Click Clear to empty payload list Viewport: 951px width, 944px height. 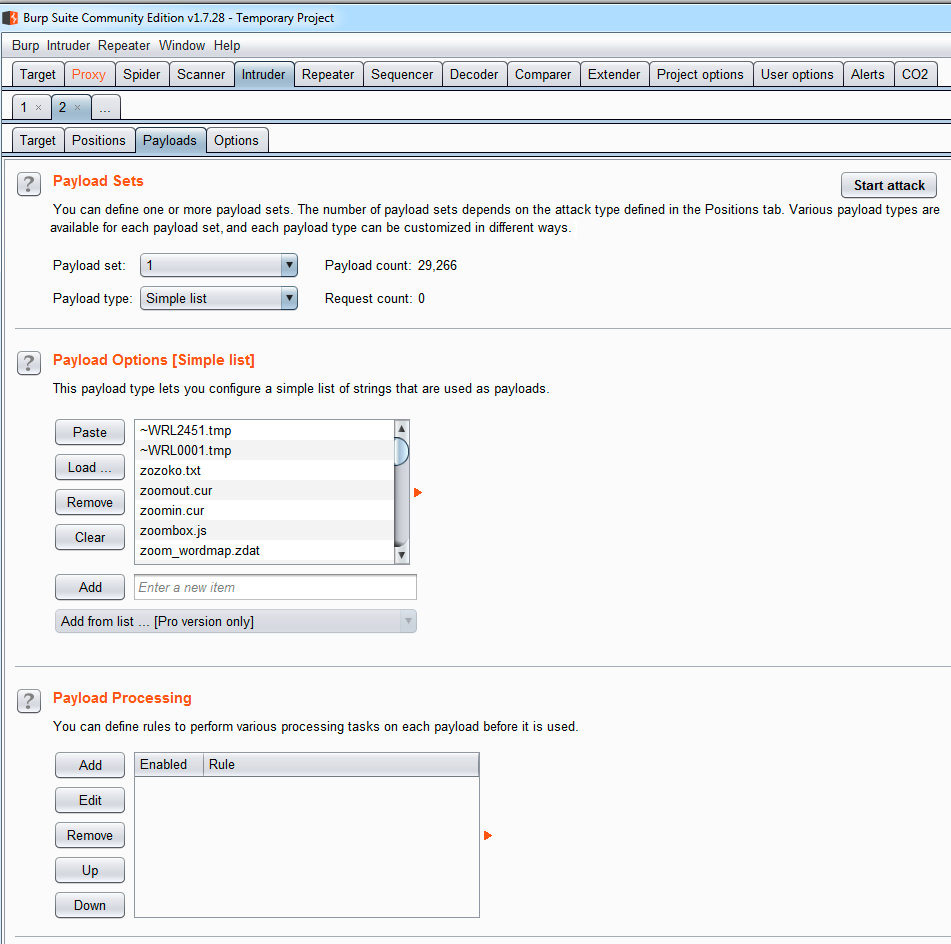click(x=90, y=537)
